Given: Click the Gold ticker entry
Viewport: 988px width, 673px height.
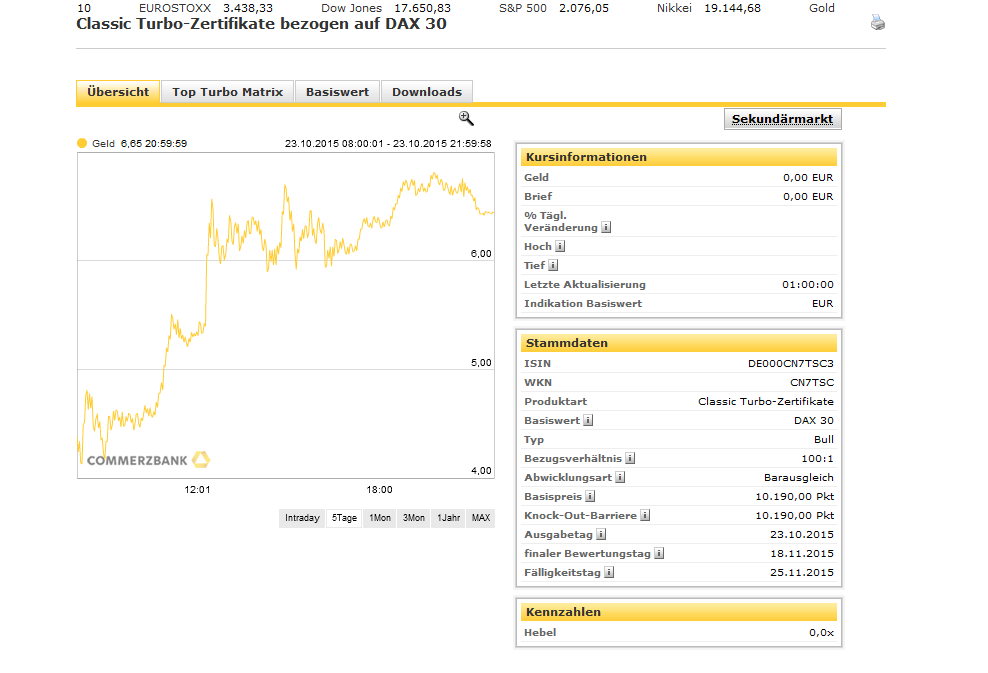Looking at the screenshot, I should click(822, 8).
